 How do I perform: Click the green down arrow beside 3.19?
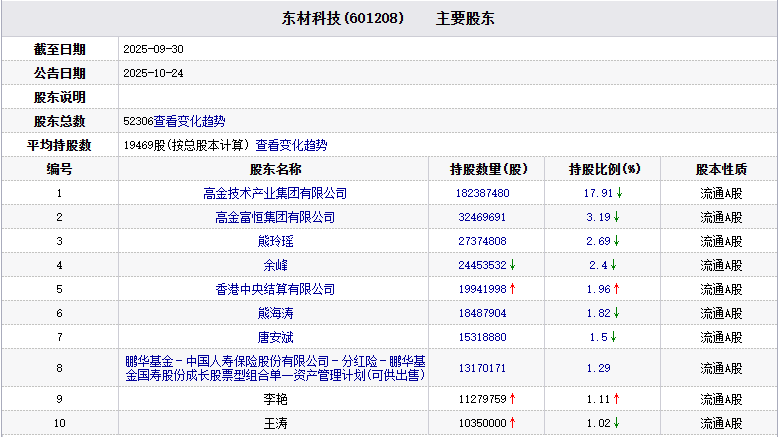pos(616,217)
